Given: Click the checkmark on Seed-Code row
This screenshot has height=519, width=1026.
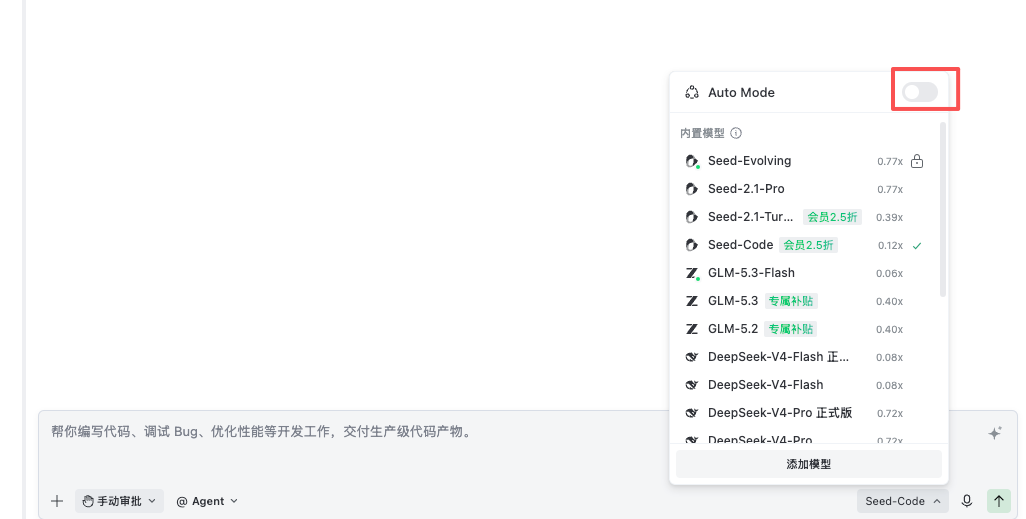Looking at the screenshot, I should [917, 246].
